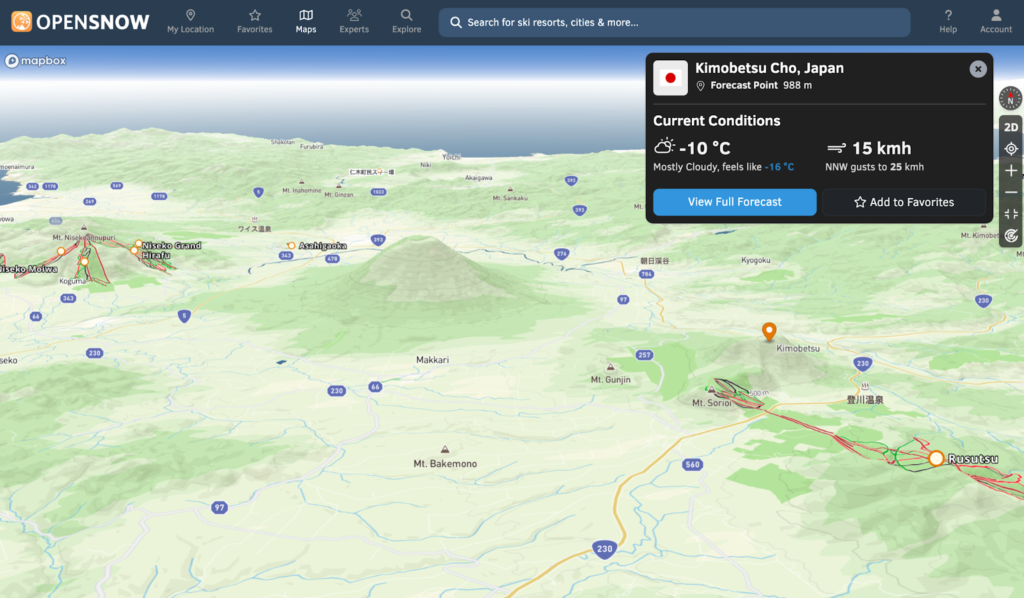
Task: Open the Experts section
Action: pyautogui.click(x=354, y=20)
